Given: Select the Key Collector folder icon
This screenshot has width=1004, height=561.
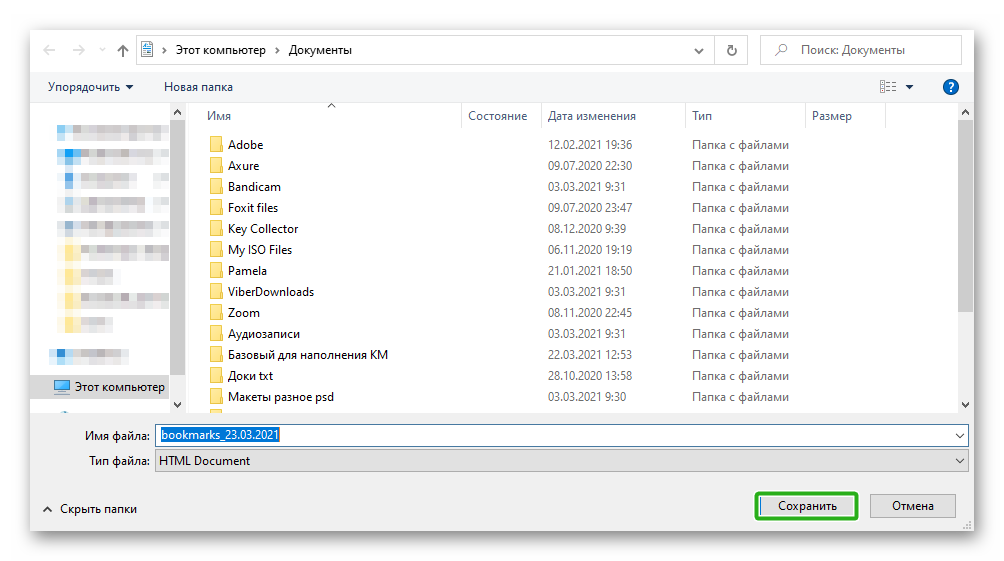Looking at the screenshot, I should click(x=216, y=229).
